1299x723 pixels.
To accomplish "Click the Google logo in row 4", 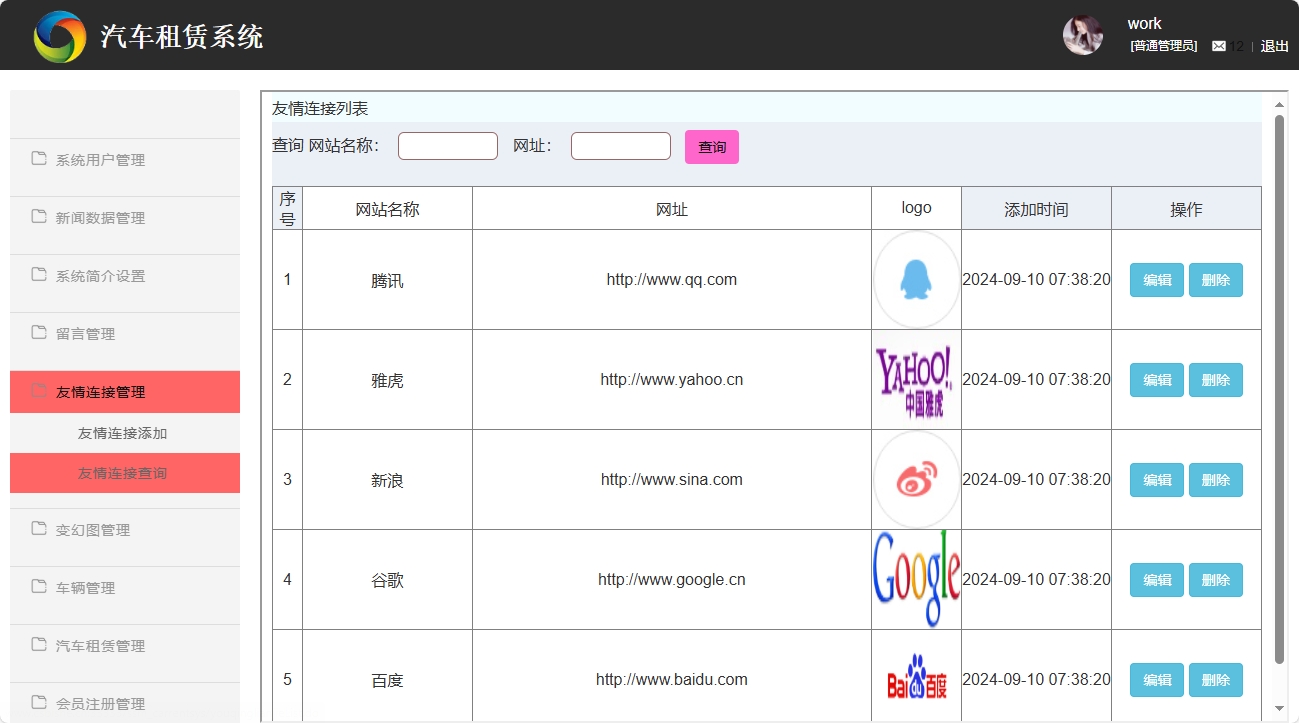I will click(x=915, y=579).
